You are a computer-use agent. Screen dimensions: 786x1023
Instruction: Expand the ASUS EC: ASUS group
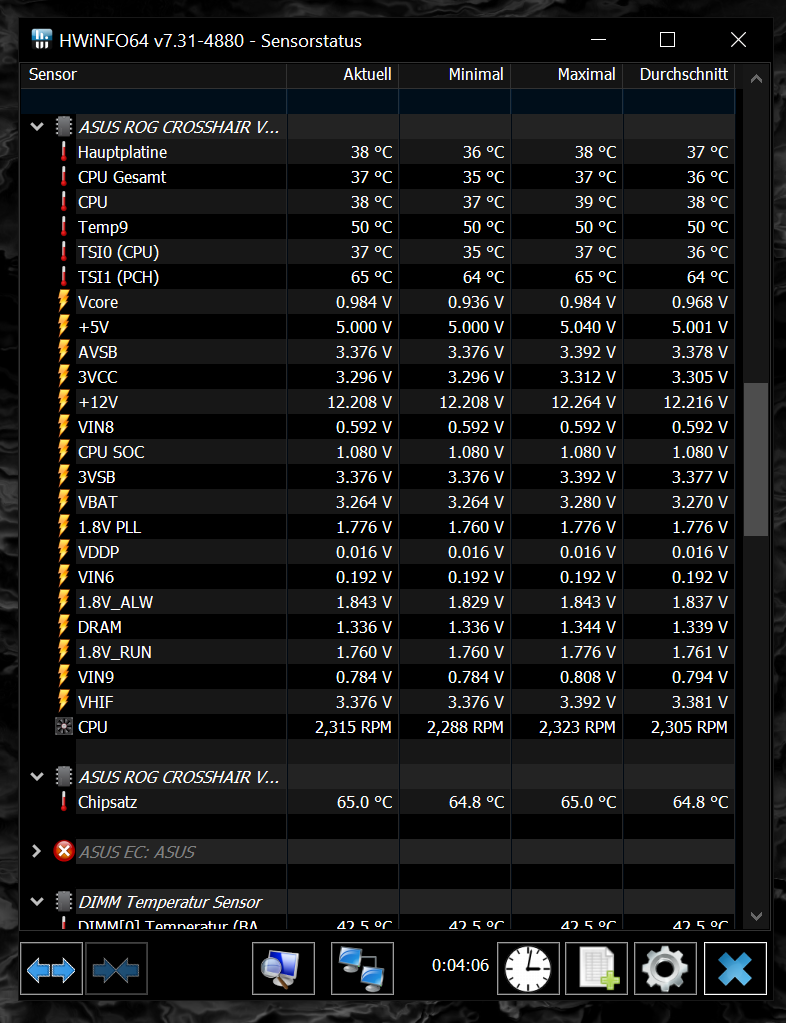(x=37, y=851)
